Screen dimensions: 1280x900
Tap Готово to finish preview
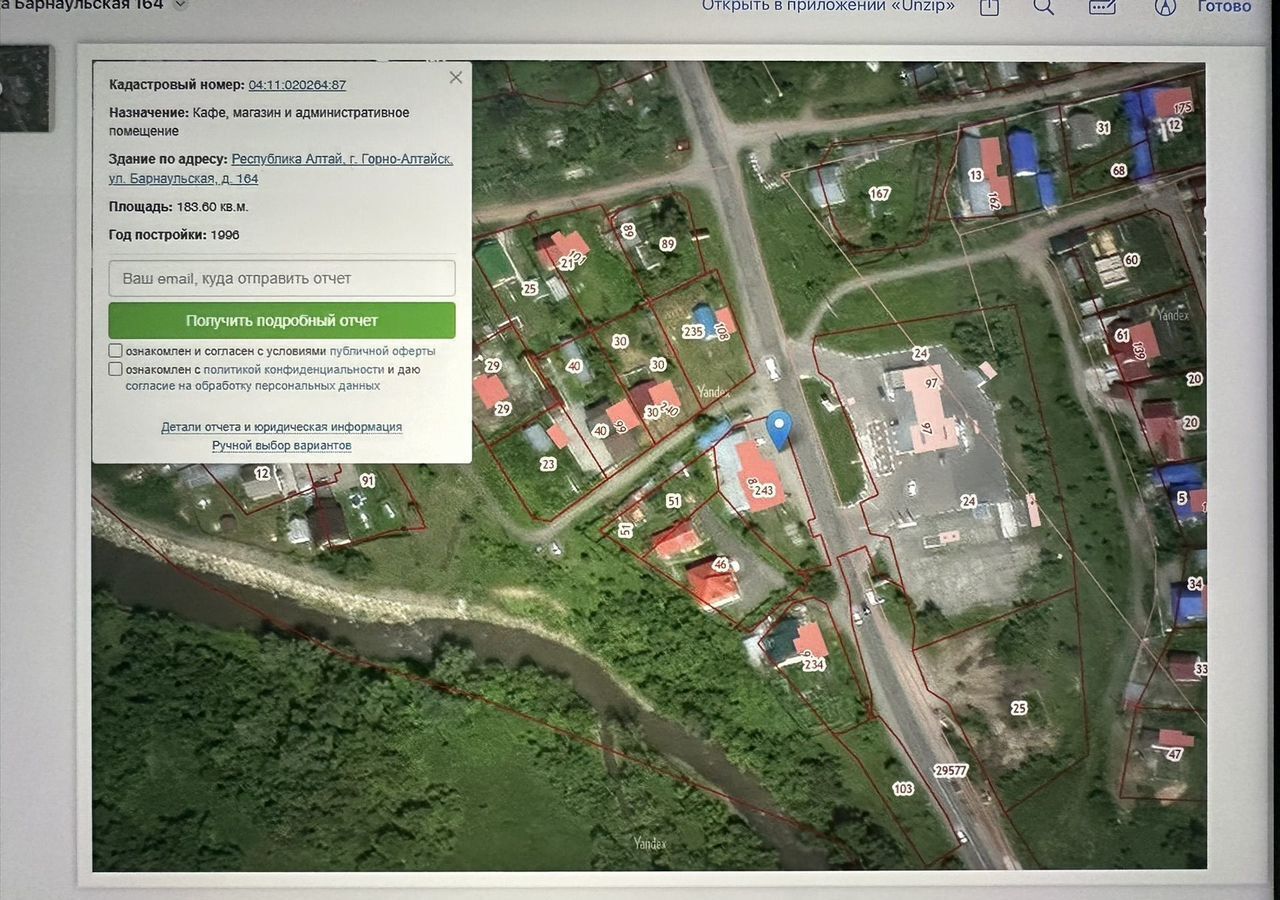click(1224, 6)
